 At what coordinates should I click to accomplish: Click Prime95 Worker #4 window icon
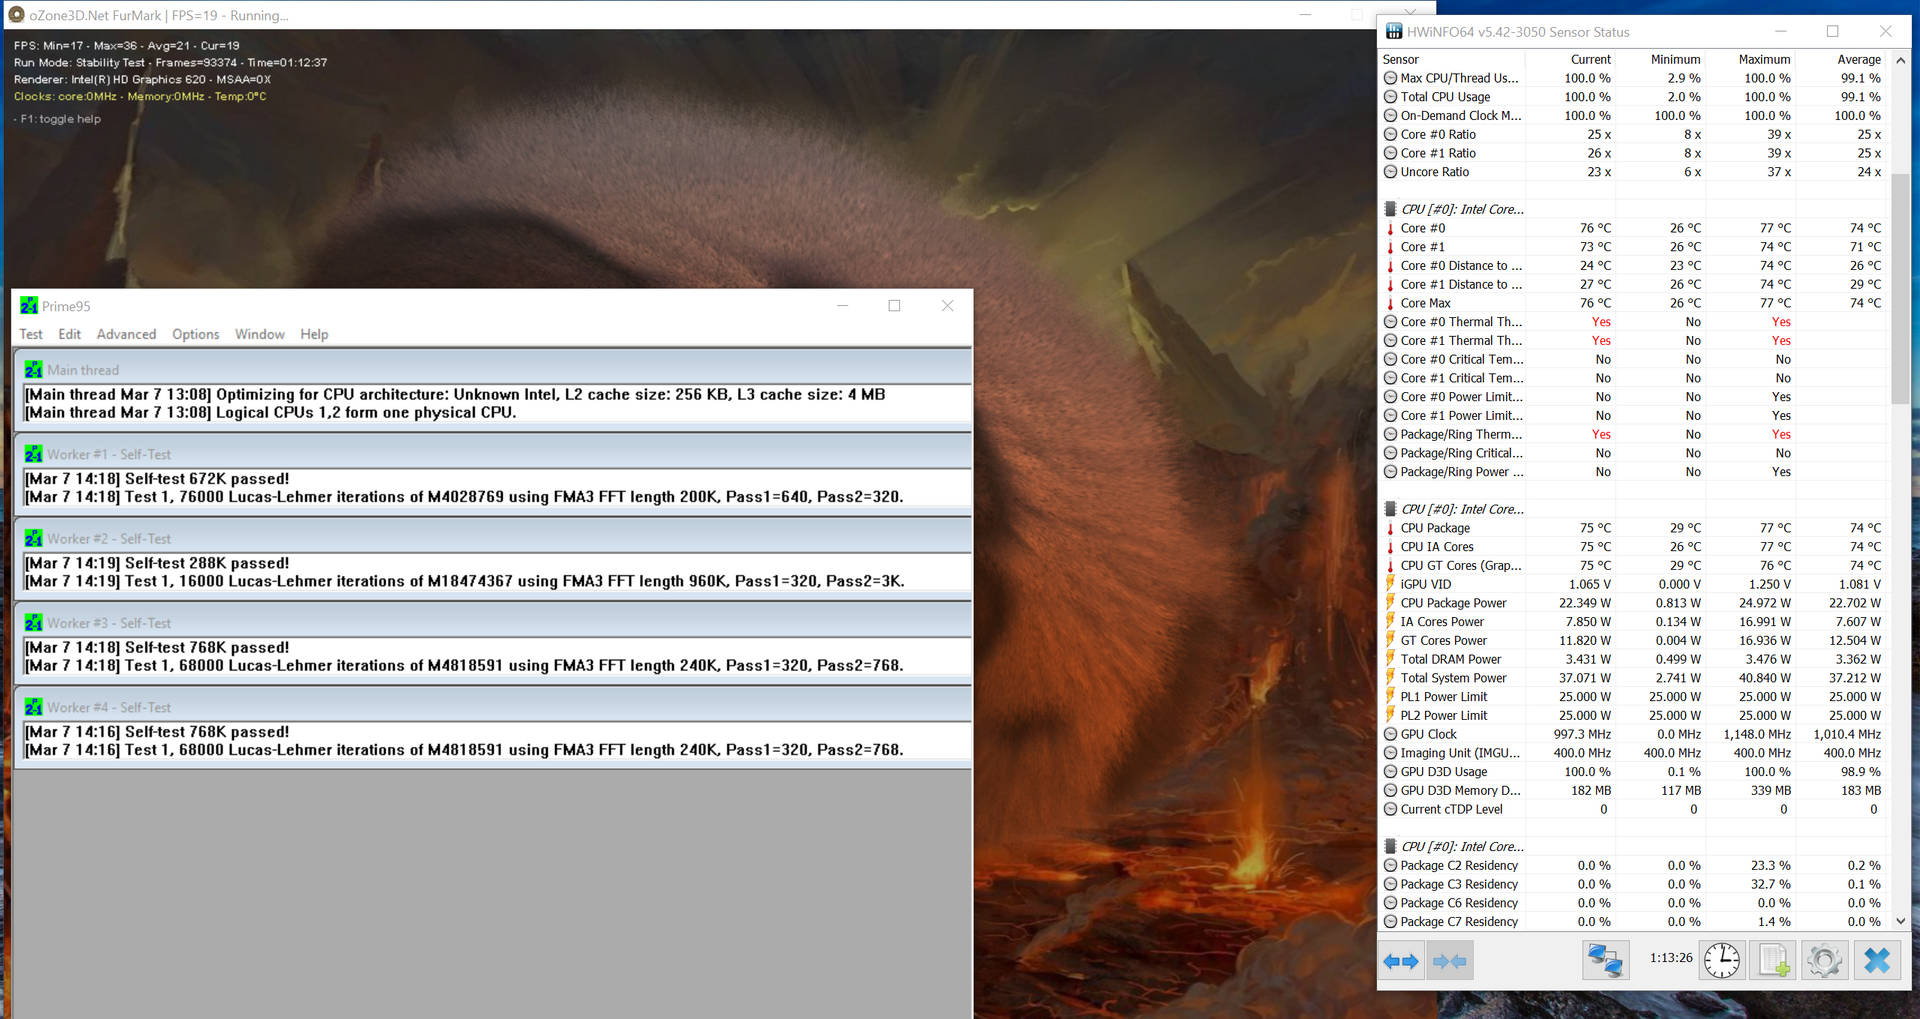[34, 707]
